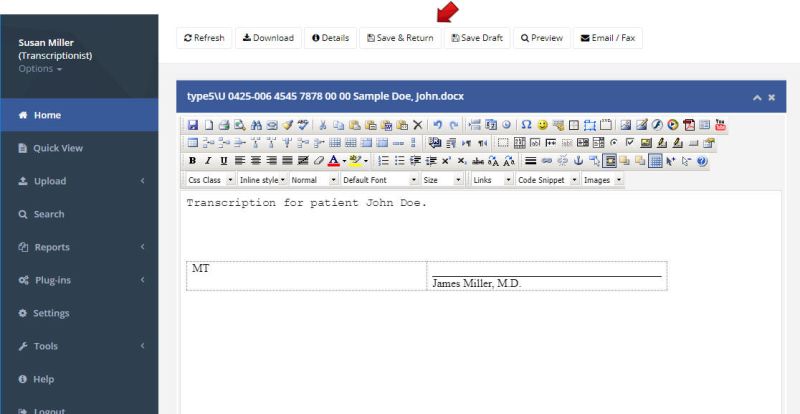Toggle bold formatting

(193, 160)
